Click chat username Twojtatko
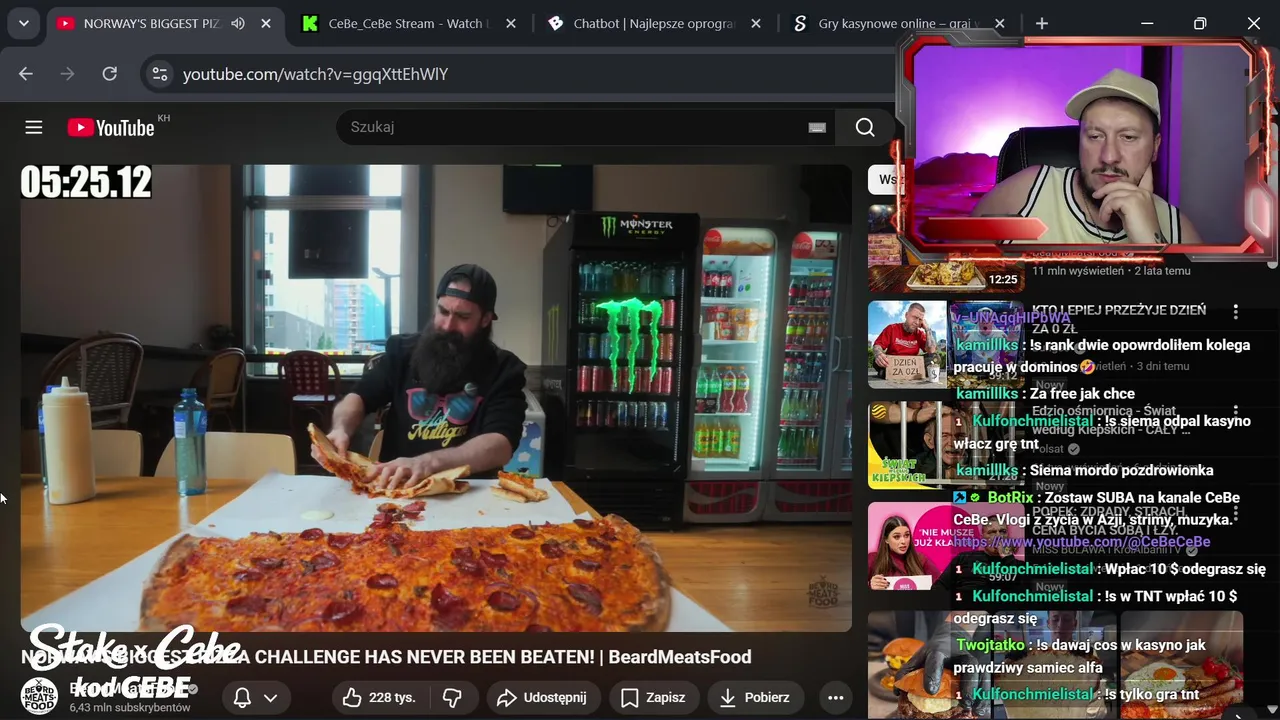The height and width of the screenshot is (720, 1280). [990, 645]
